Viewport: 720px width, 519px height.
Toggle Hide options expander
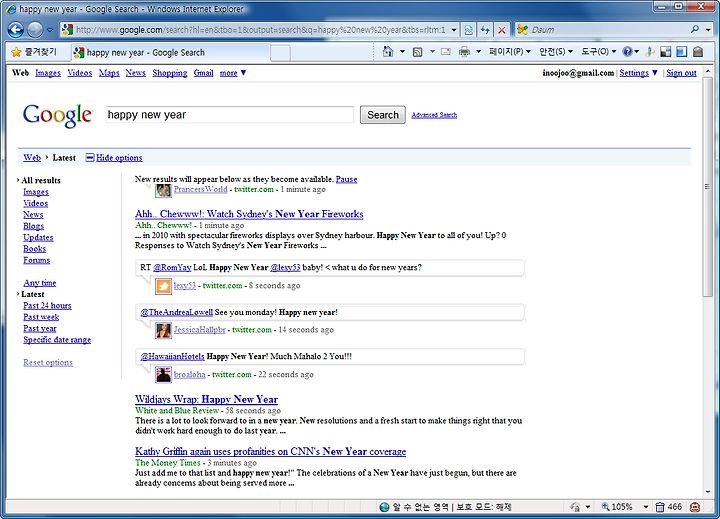pos(114,158)
